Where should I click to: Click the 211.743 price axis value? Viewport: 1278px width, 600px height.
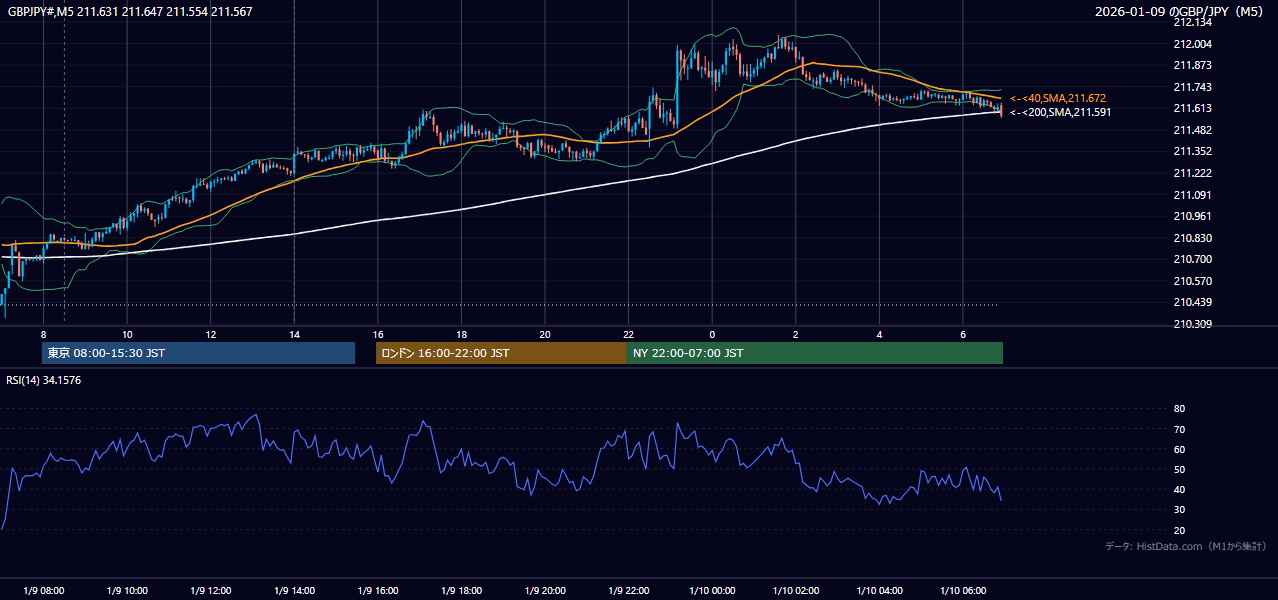pos(1192,87)
